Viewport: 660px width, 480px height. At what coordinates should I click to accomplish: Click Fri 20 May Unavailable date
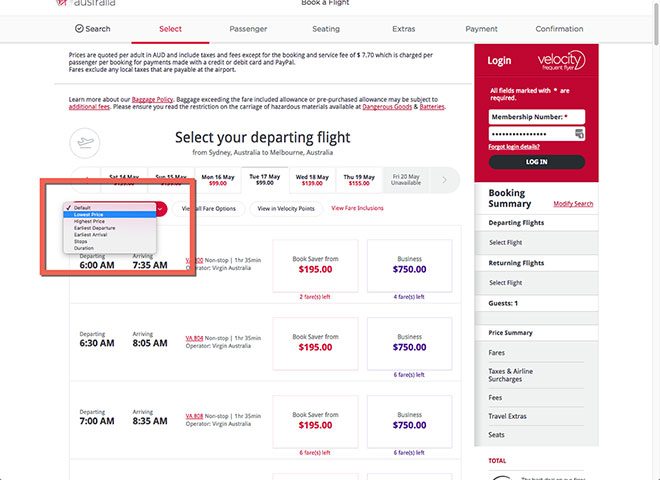[406, 180]
